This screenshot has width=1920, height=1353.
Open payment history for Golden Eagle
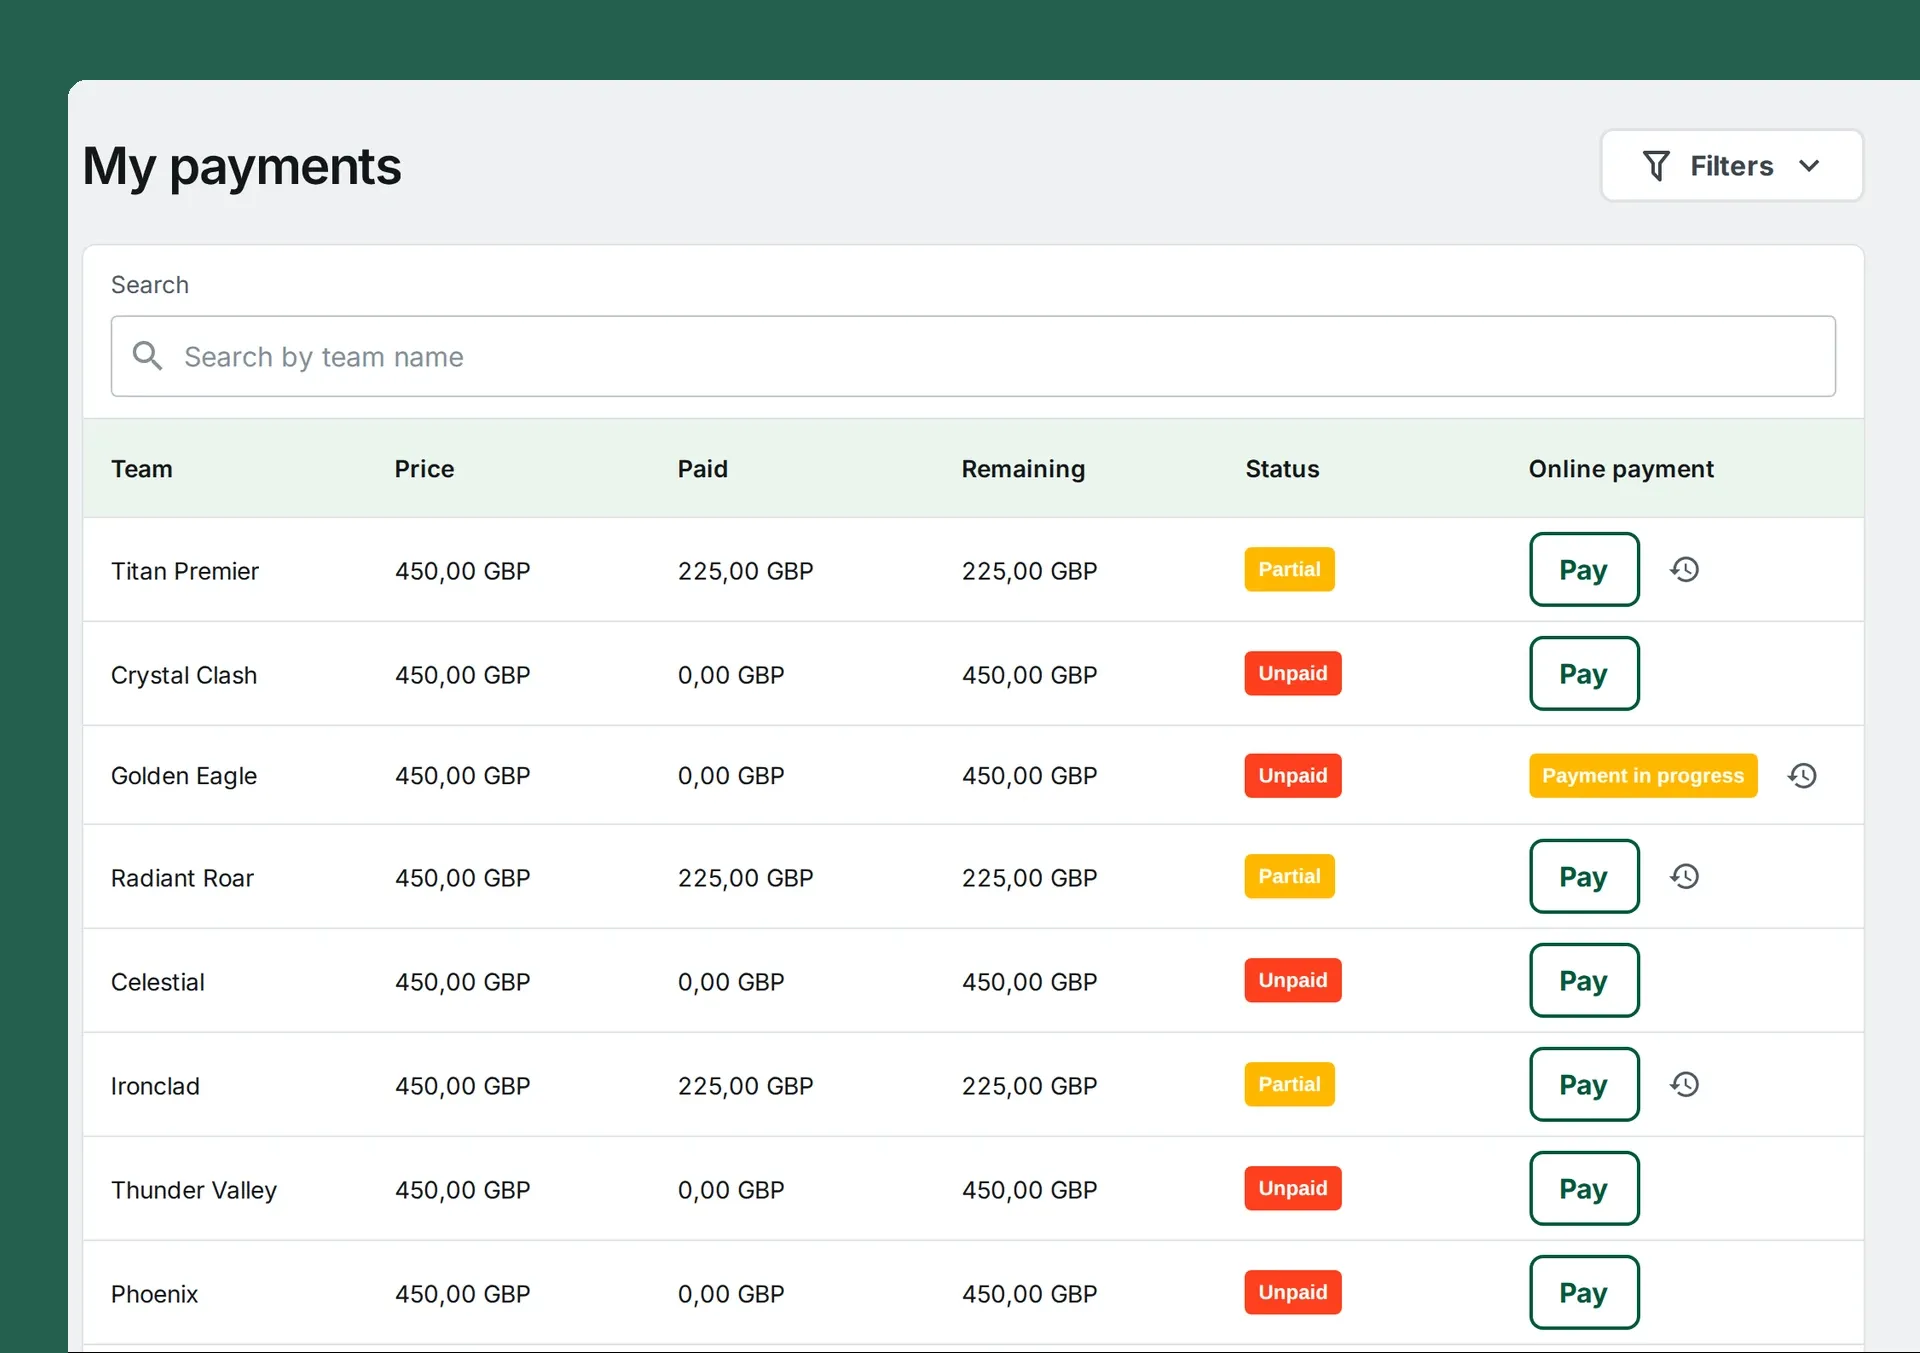1803,776
